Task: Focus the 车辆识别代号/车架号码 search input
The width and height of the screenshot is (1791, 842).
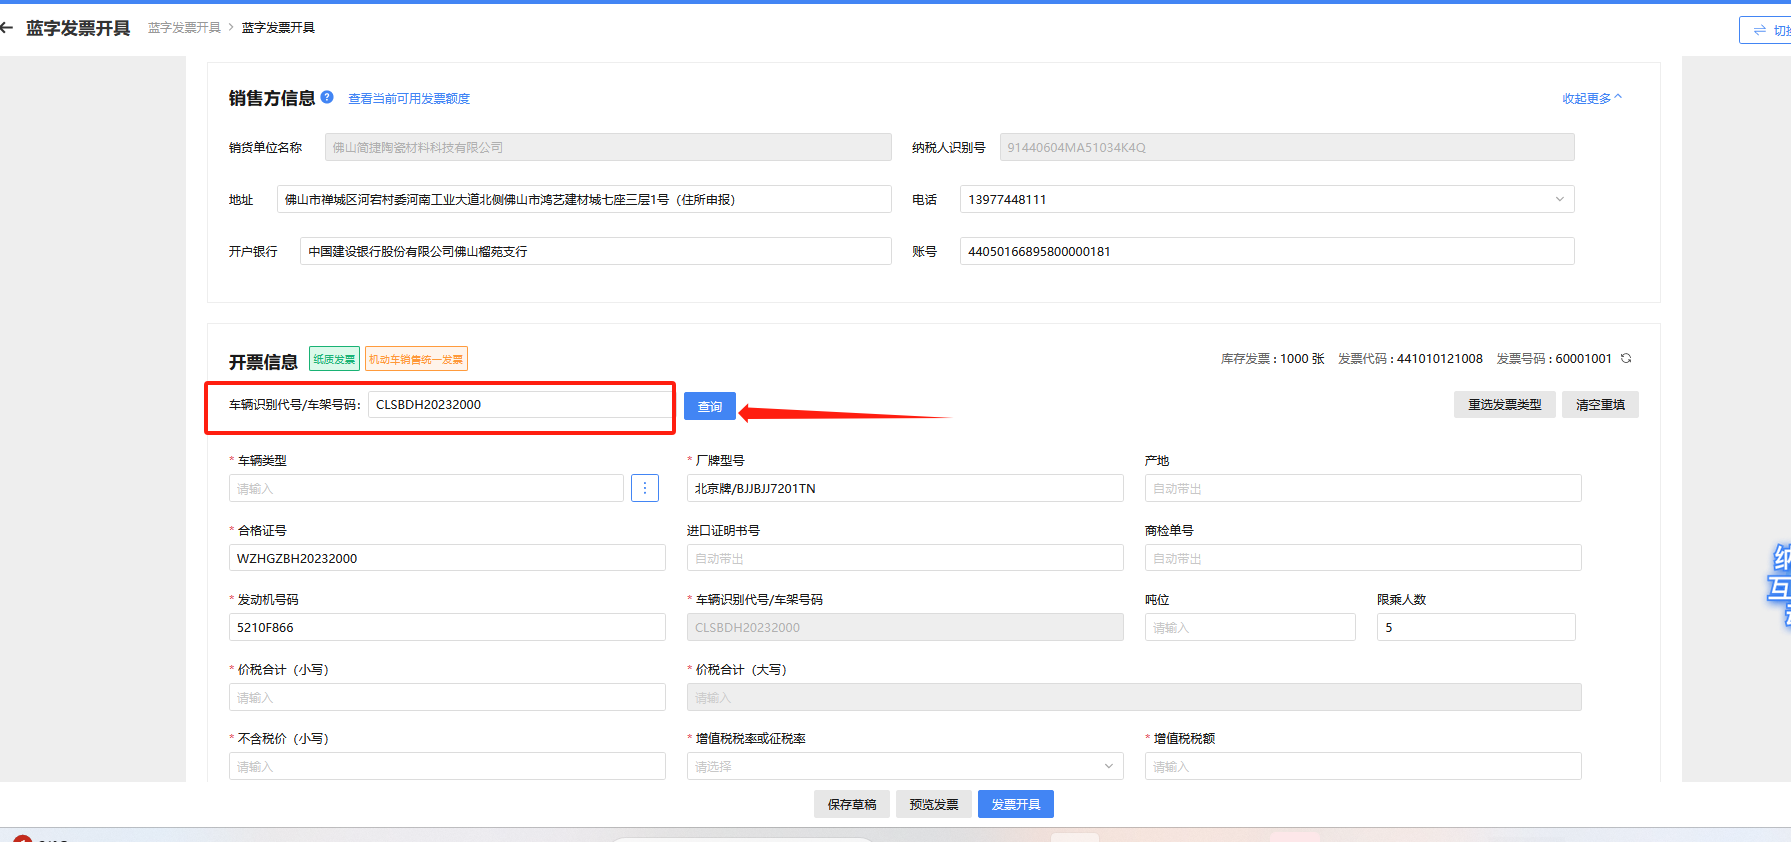Action: (518, 405)
